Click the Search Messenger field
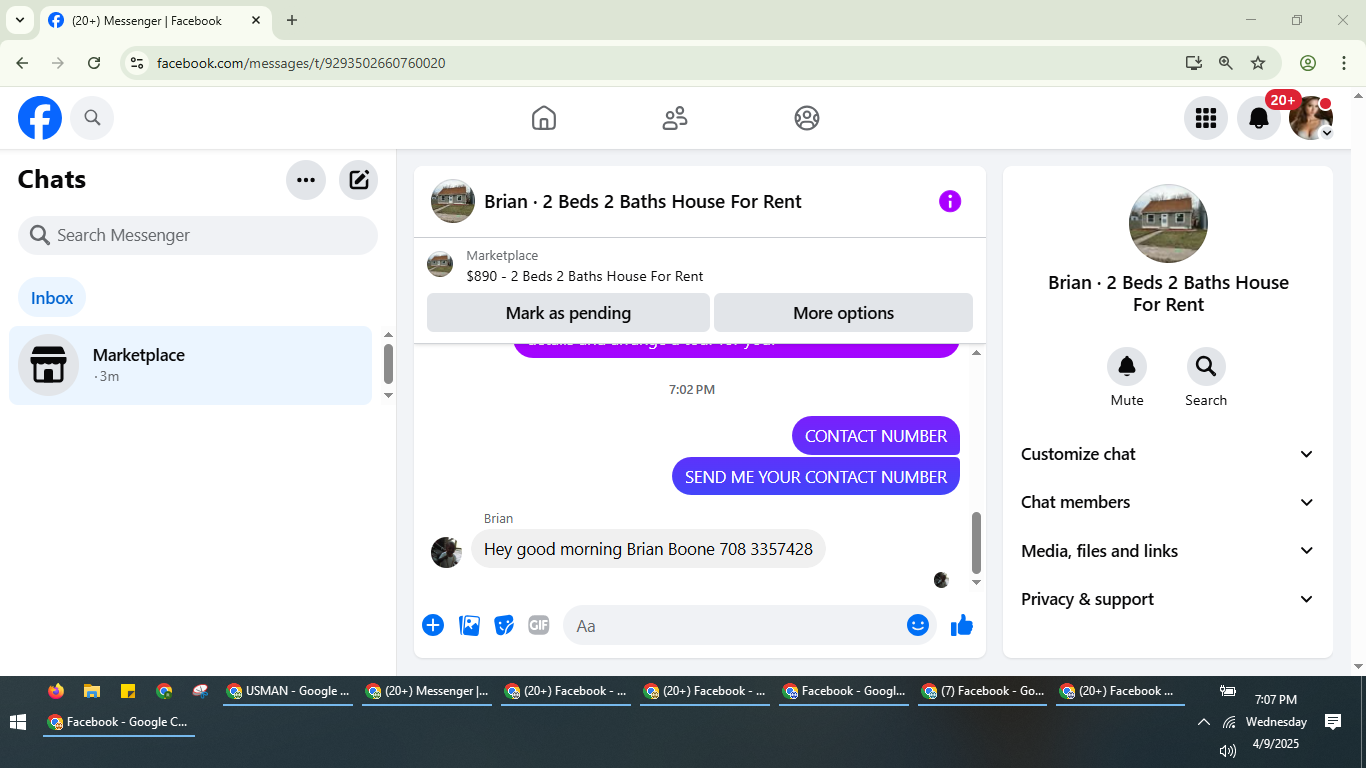 (x=198, y=235)
